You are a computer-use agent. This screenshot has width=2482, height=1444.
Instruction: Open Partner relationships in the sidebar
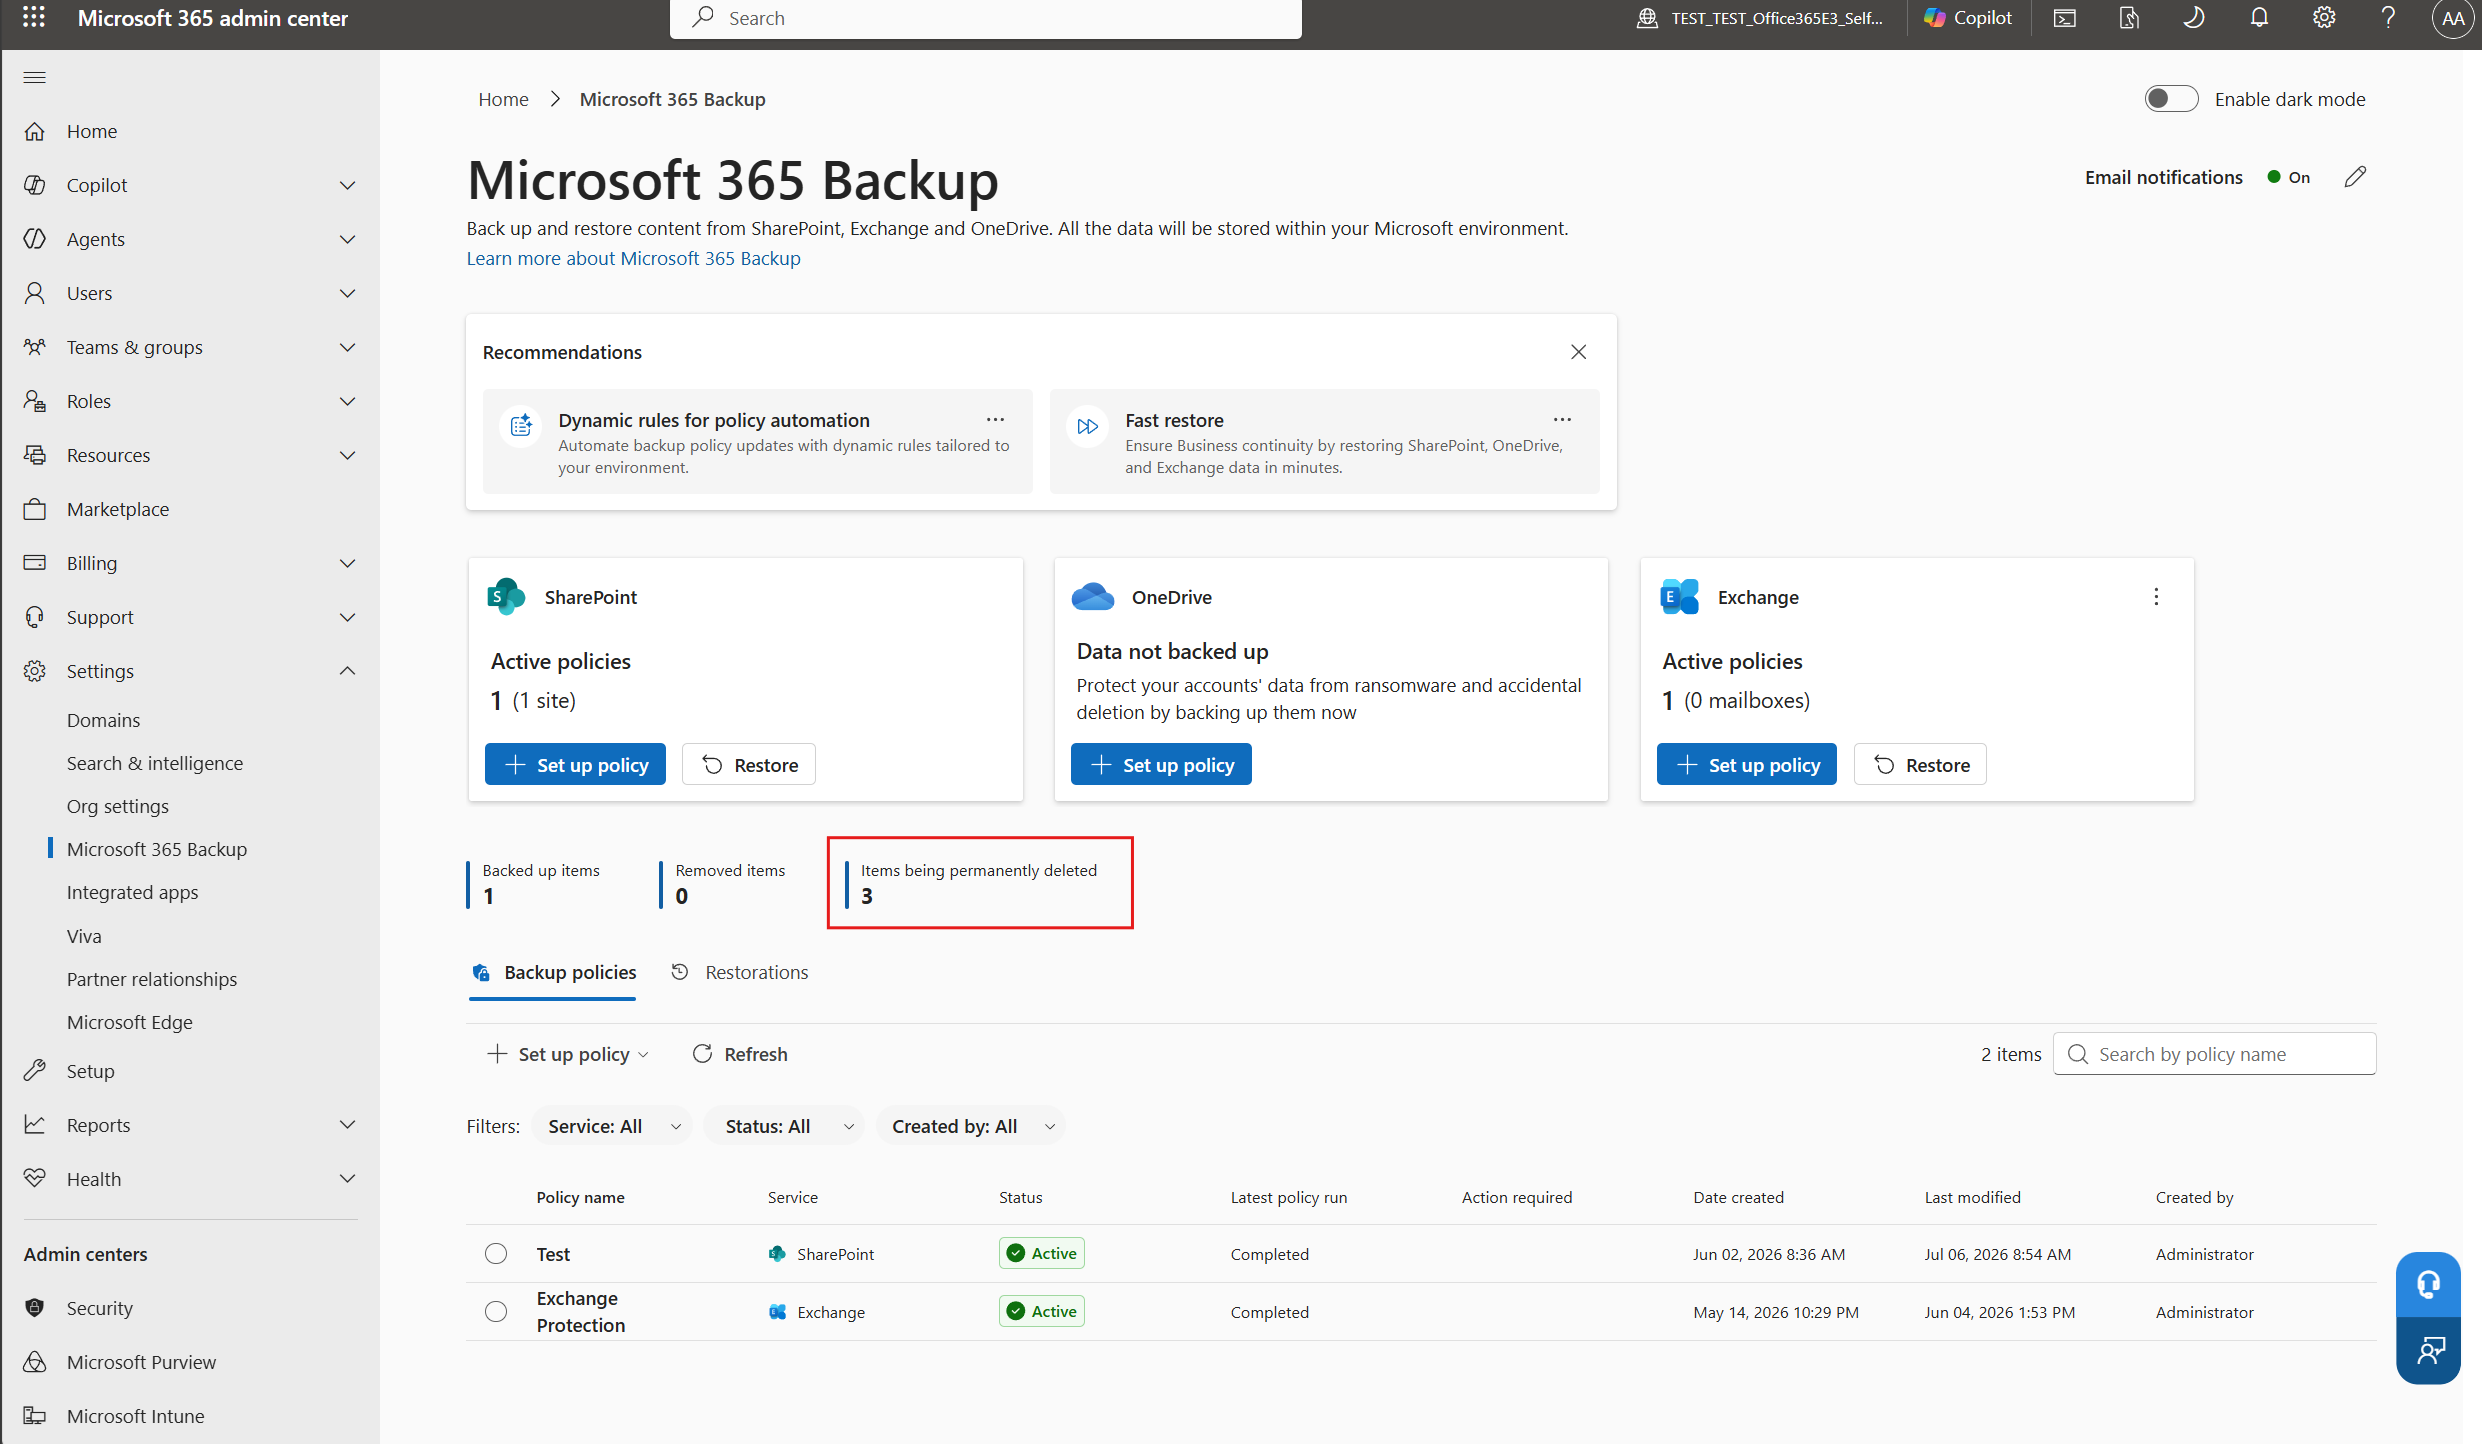pyautogui.click(x=152, y=979)
